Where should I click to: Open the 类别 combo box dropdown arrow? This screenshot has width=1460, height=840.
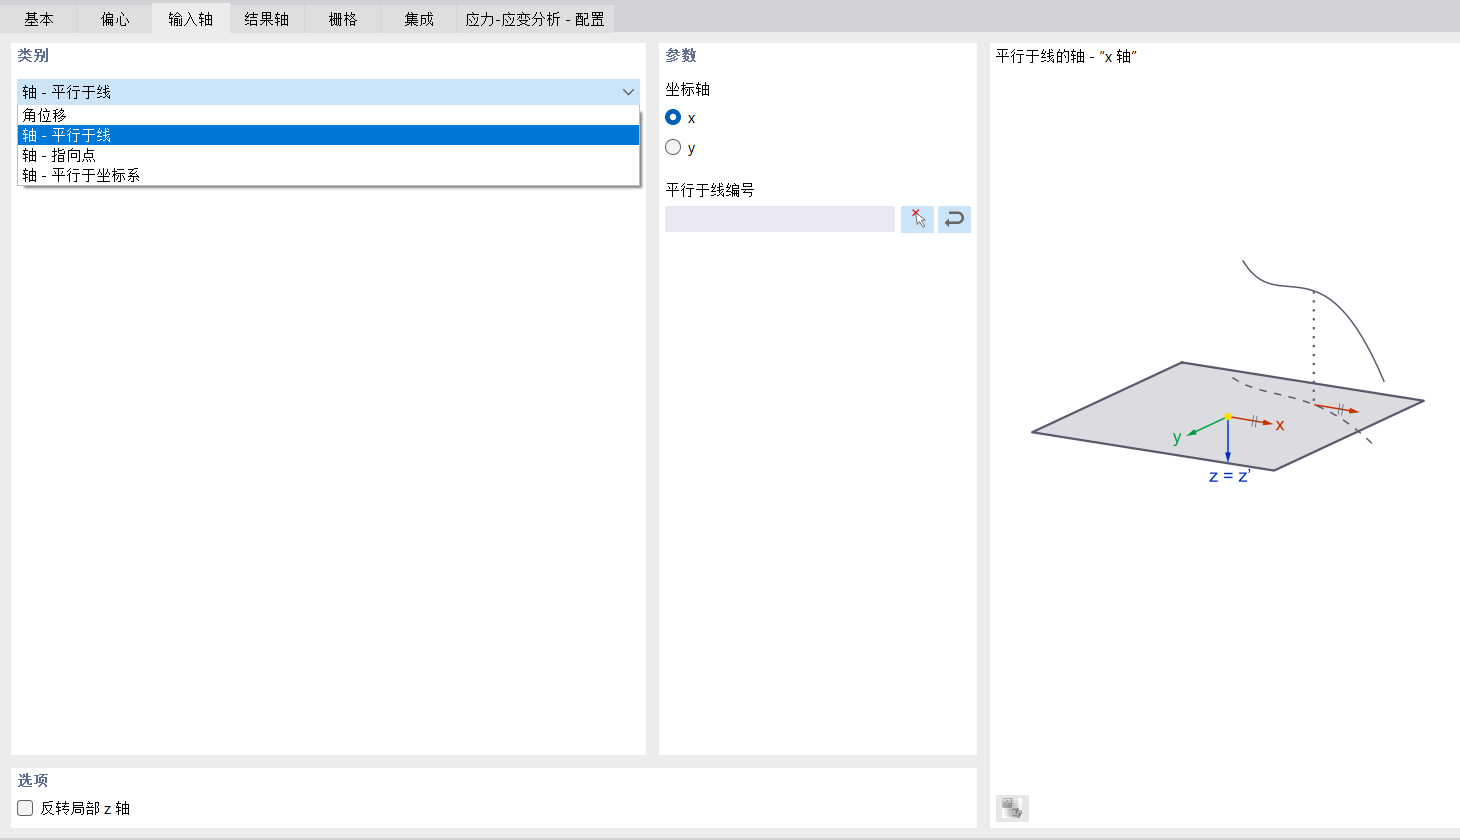pos(629,91)
